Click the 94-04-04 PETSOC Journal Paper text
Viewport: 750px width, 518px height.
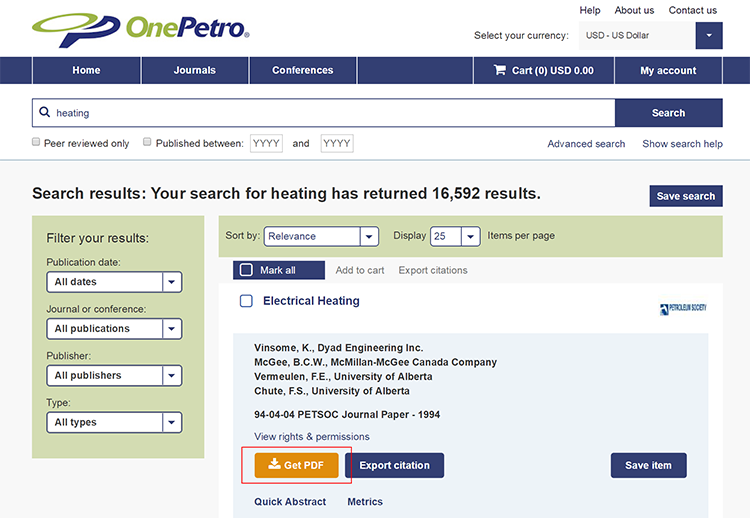(347, 415)
